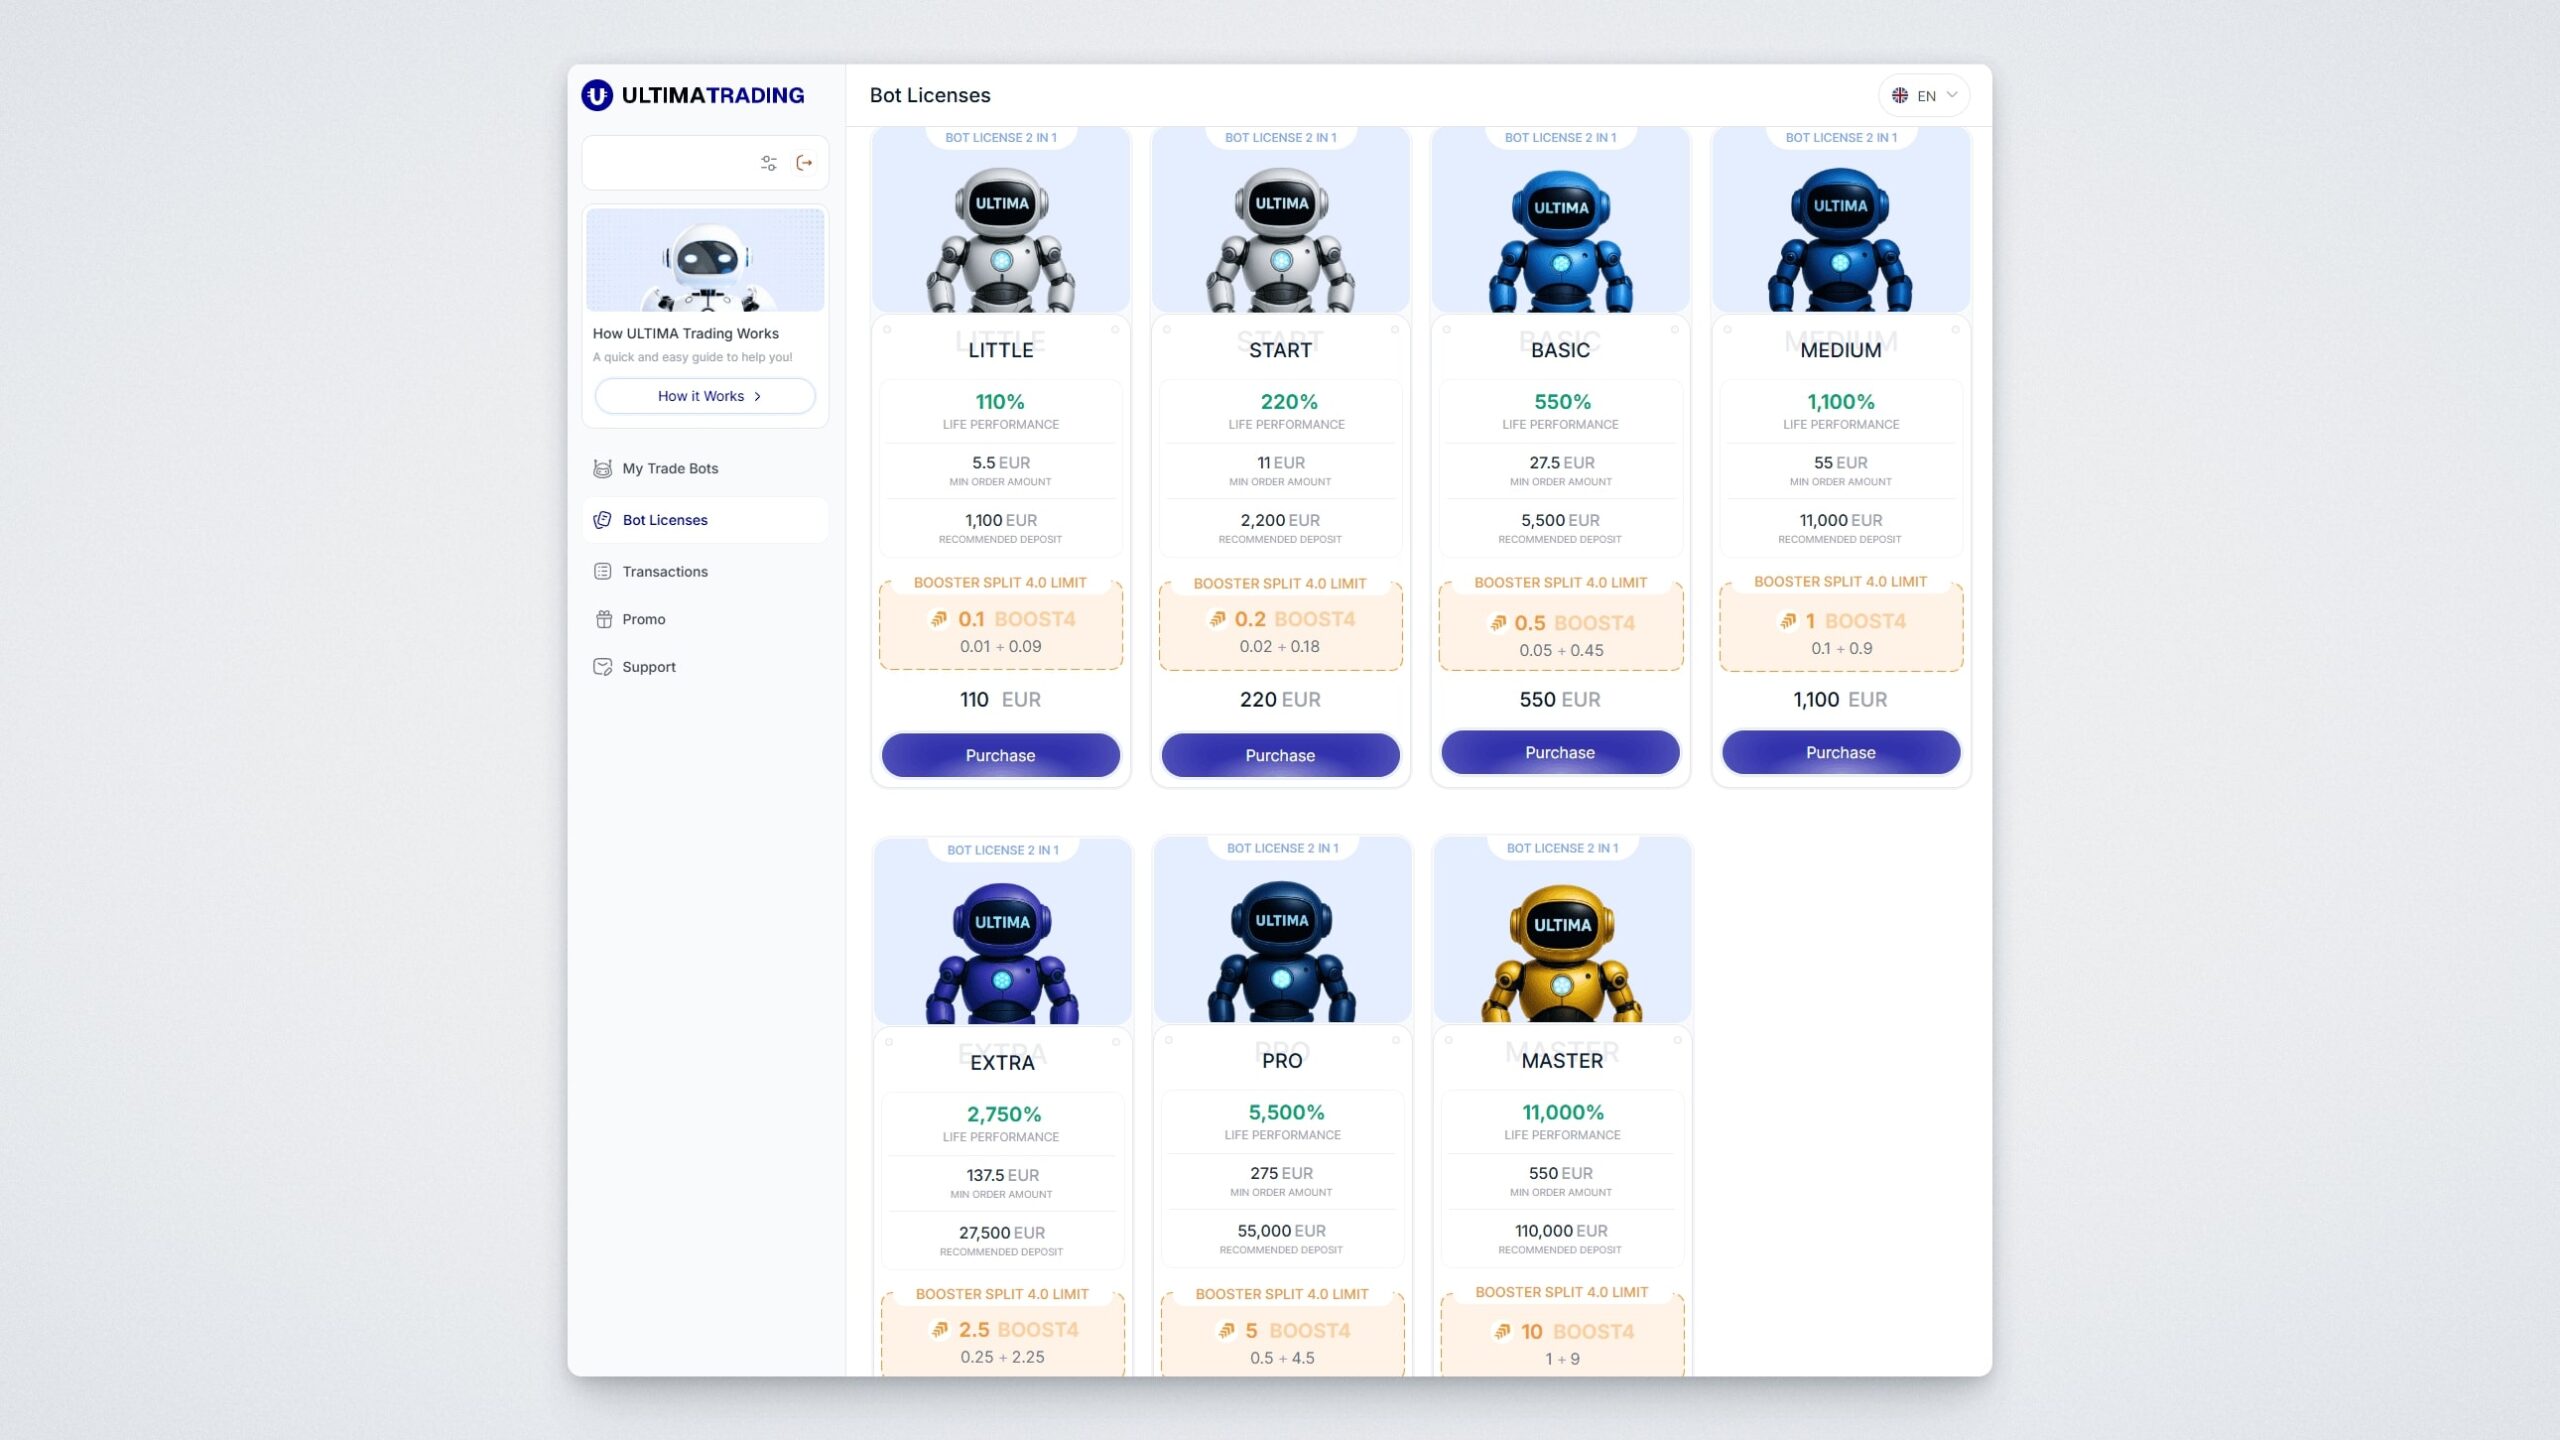Screen dimensions: 2560x1440
Task: Click the ULTIMA Trading logo icon
Action: pyautogui.click(x=597, y=95)
